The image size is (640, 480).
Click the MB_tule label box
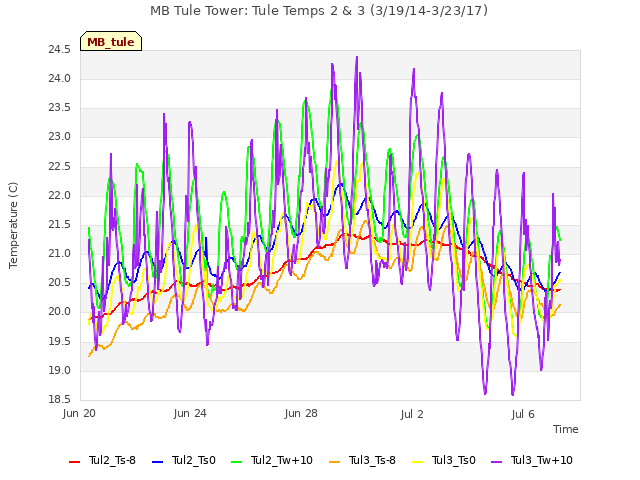(x=111, y=41)
